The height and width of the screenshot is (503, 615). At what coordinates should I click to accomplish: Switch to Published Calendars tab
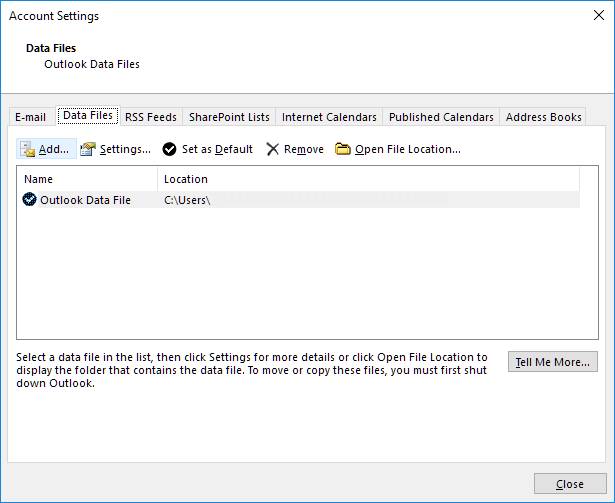441,117
